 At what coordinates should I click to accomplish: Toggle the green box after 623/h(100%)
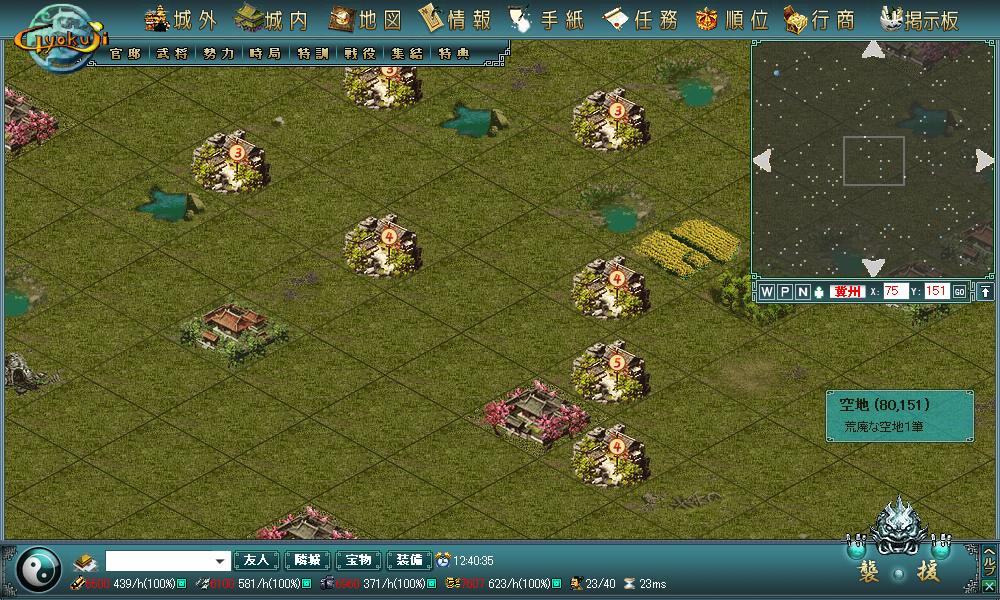[x=557, y=583]
